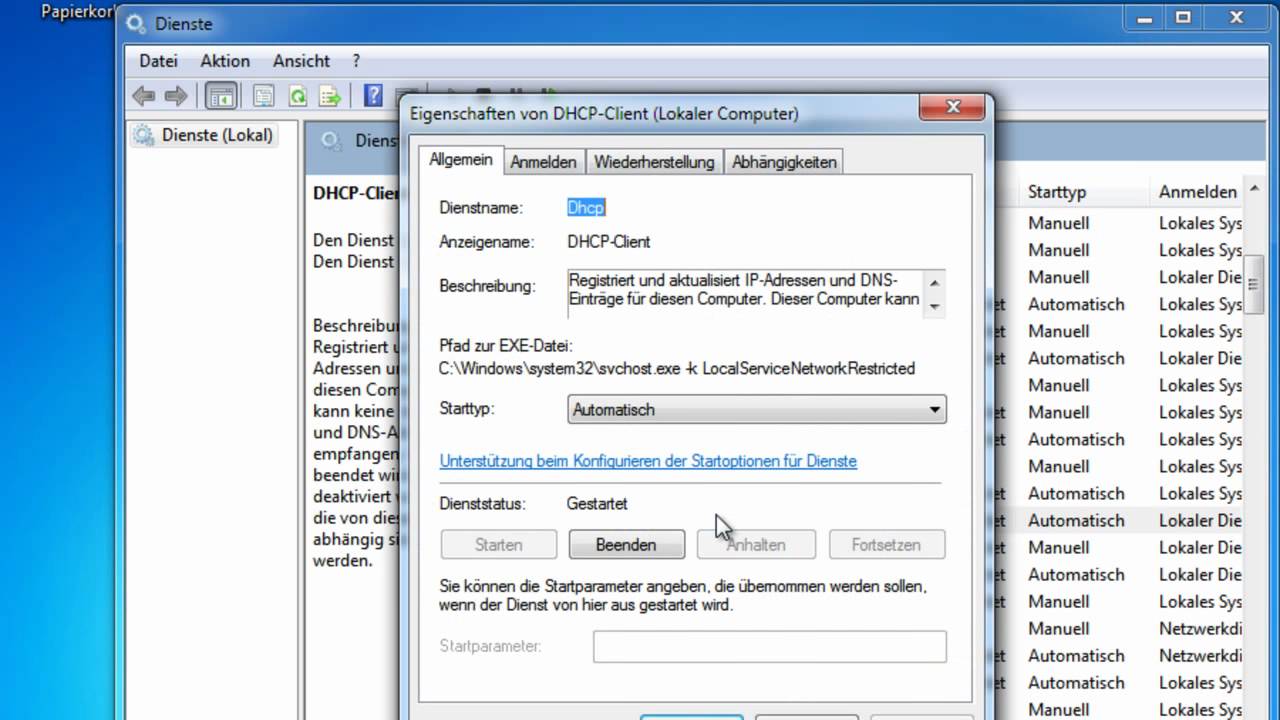The height and width of the screenshot is (720, 1280).
Task: Refresh the services list using the green refresh icon
Action: (x=297, y=96)
